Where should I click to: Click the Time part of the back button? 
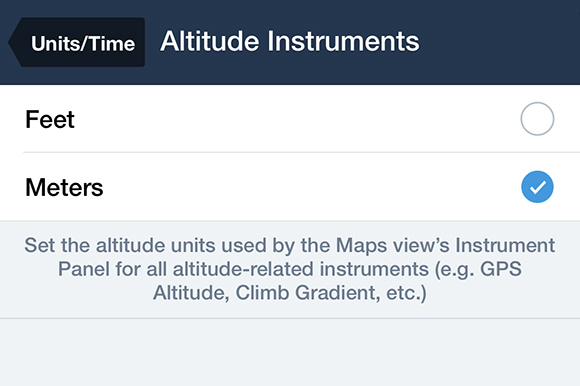pos(112,44)
